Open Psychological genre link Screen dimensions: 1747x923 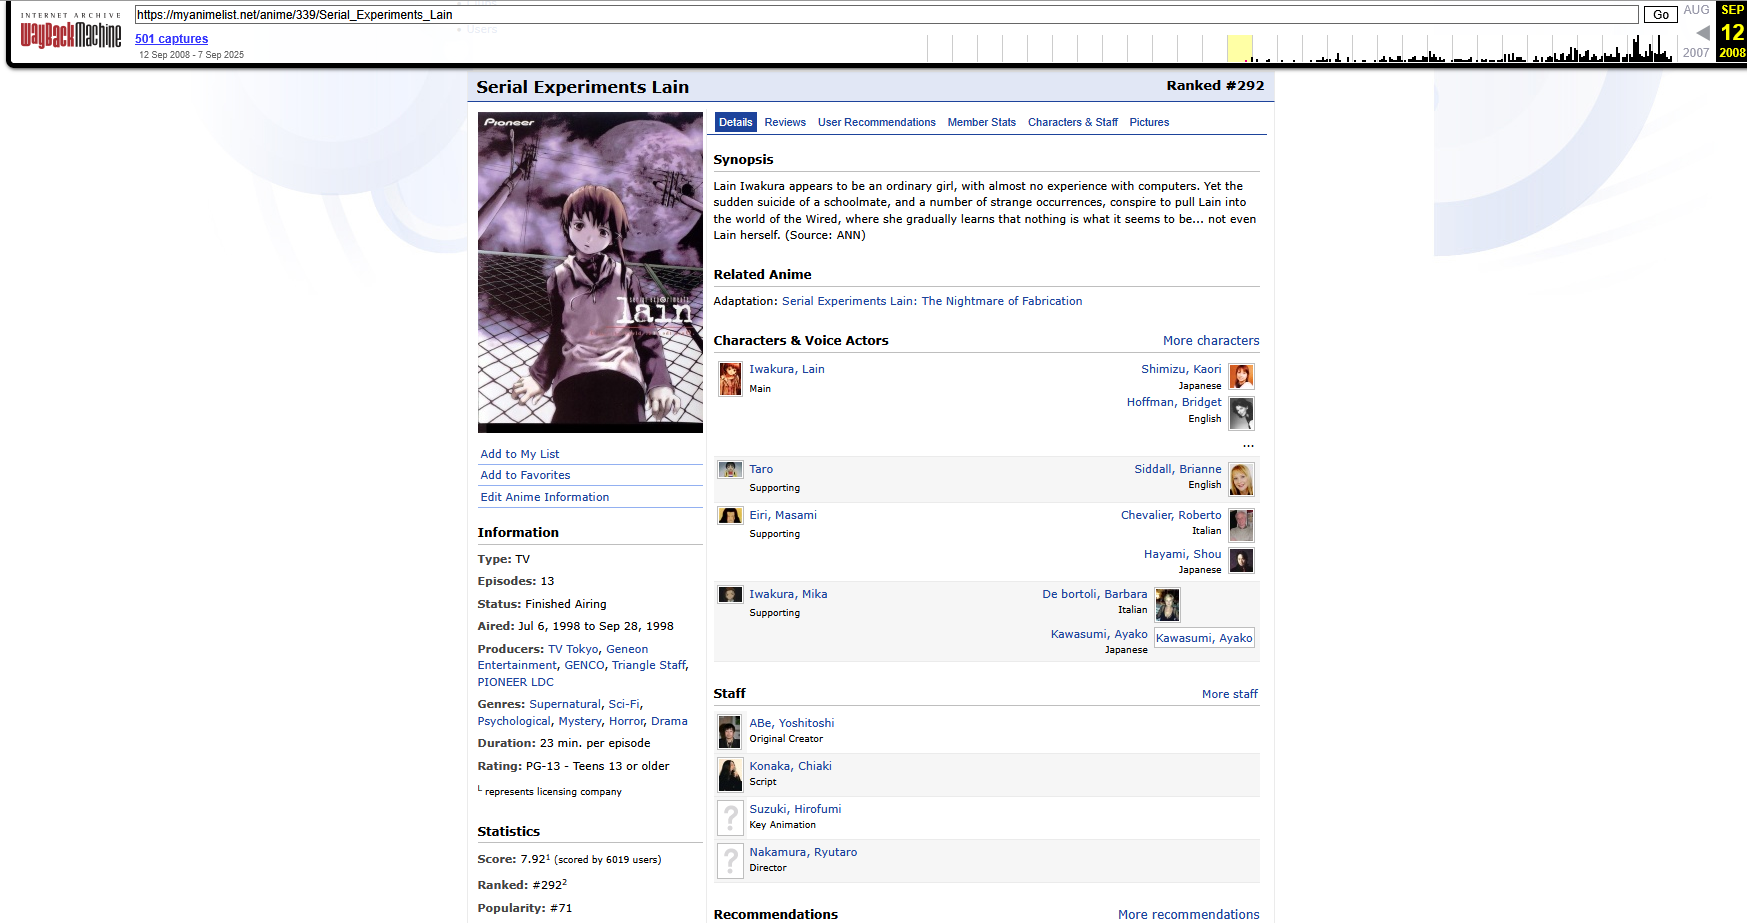pos(514,721)
